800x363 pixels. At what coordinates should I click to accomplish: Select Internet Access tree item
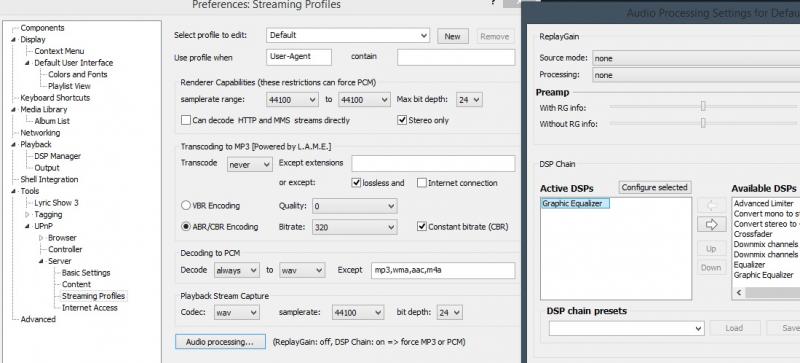(90, 308)
